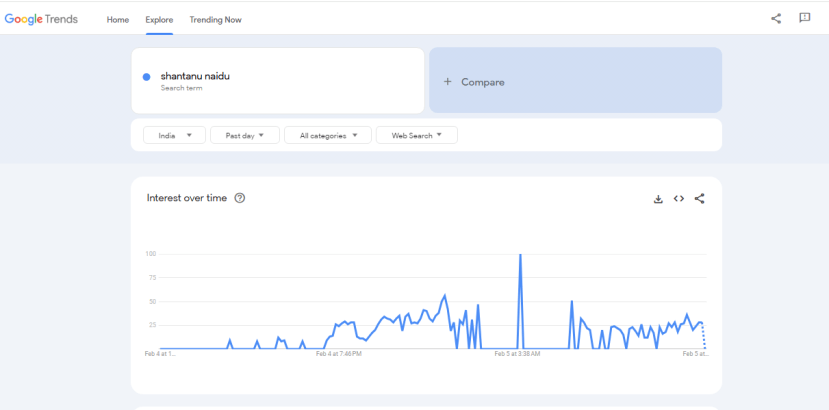This screenshot has width=829, height=410.
Task: Click the 25 y-axis value
Action: point(152,325)
